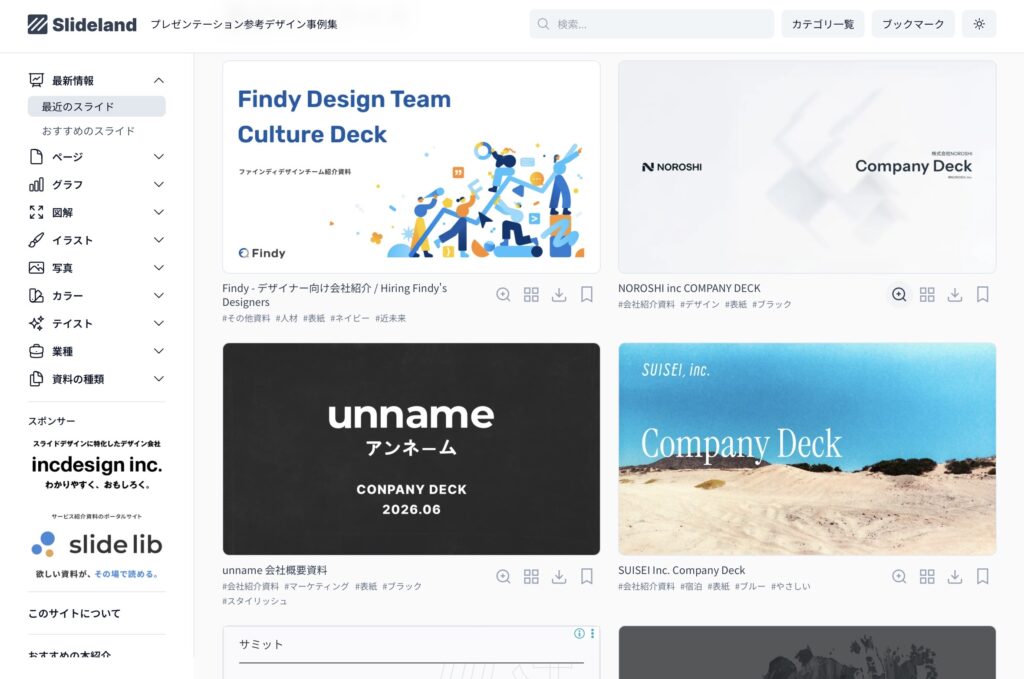The image size is (1024, 679).
Task: Open the unname CONPANY DECK thumbnail
Action: 411,449
